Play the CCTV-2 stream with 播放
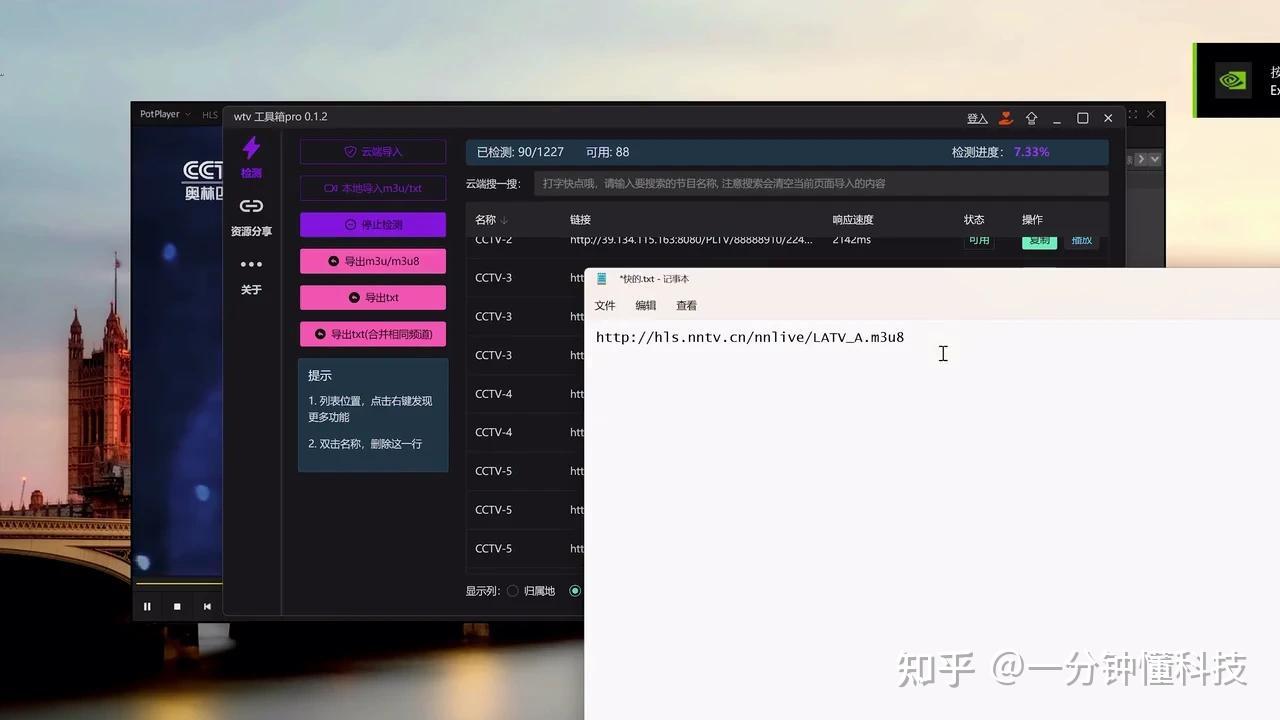The height and width of the screenshot is (720, 1280). coord(1082,241)
